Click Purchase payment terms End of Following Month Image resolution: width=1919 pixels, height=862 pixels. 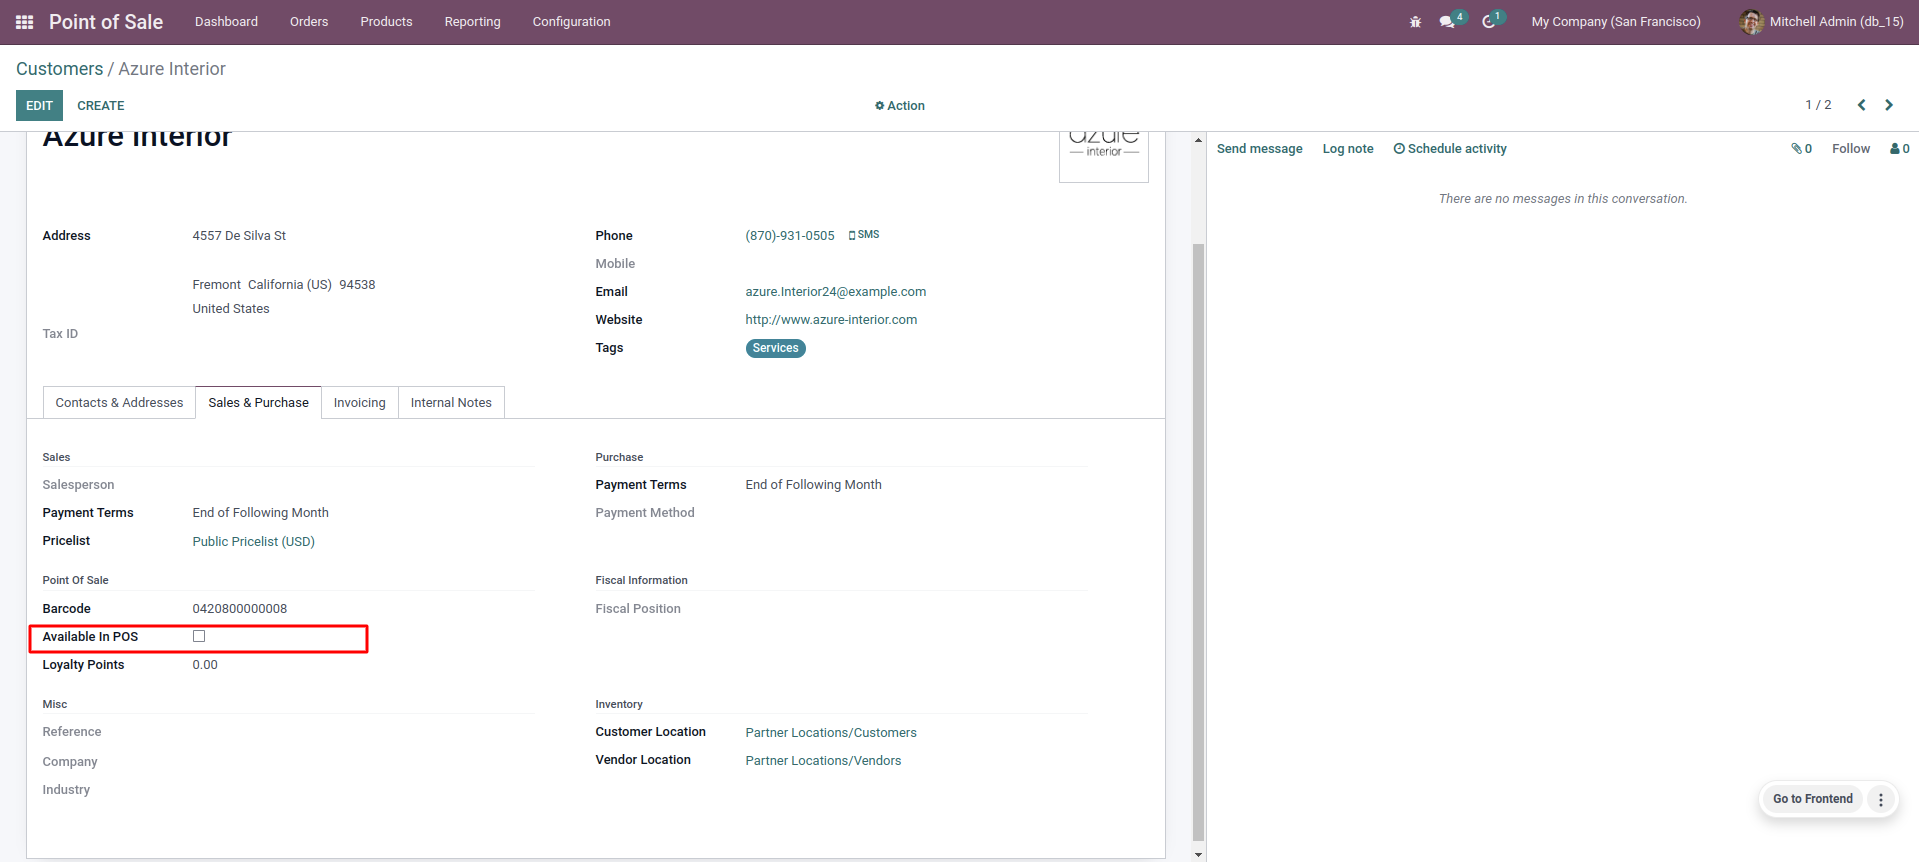(814, 485)
